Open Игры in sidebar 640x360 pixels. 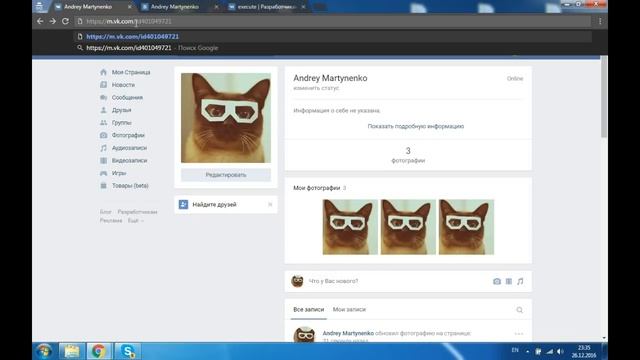click(119, 173)
